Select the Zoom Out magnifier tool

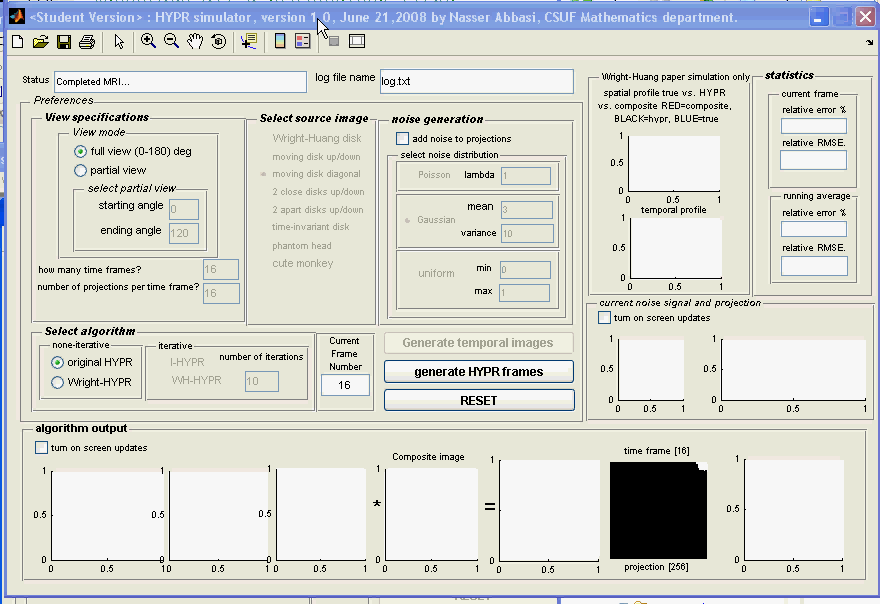click(x=171, y=41)
